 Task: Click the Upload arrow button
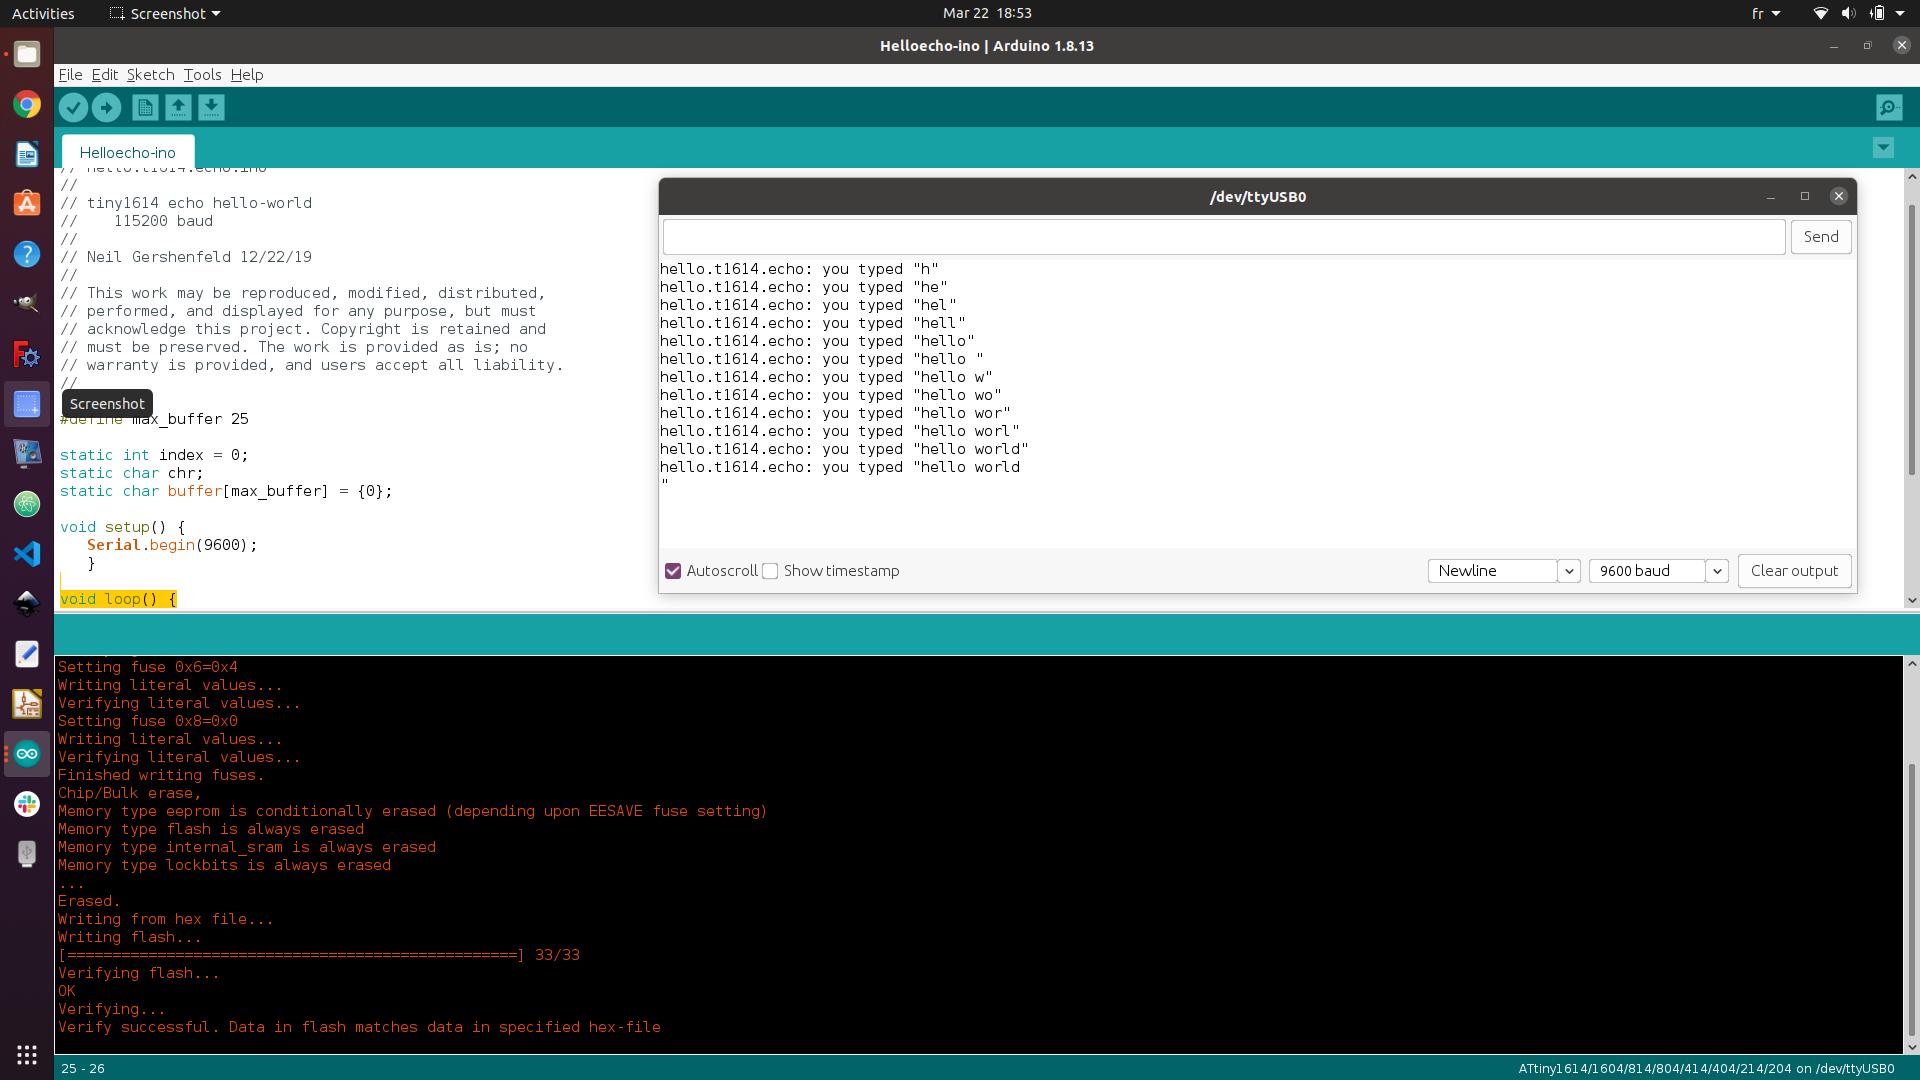(106, 107)
